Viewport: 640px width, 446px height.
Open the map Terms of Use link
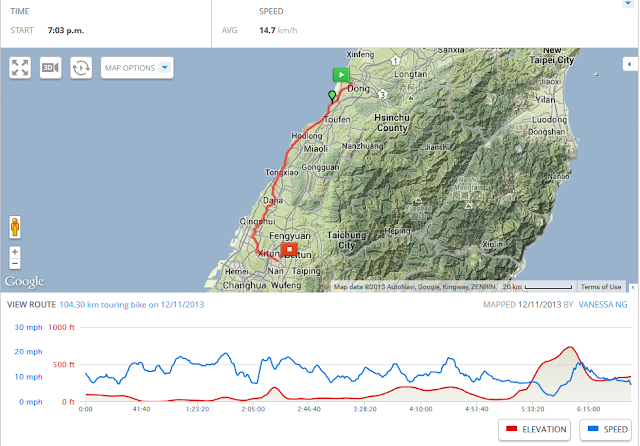(601, 287)
